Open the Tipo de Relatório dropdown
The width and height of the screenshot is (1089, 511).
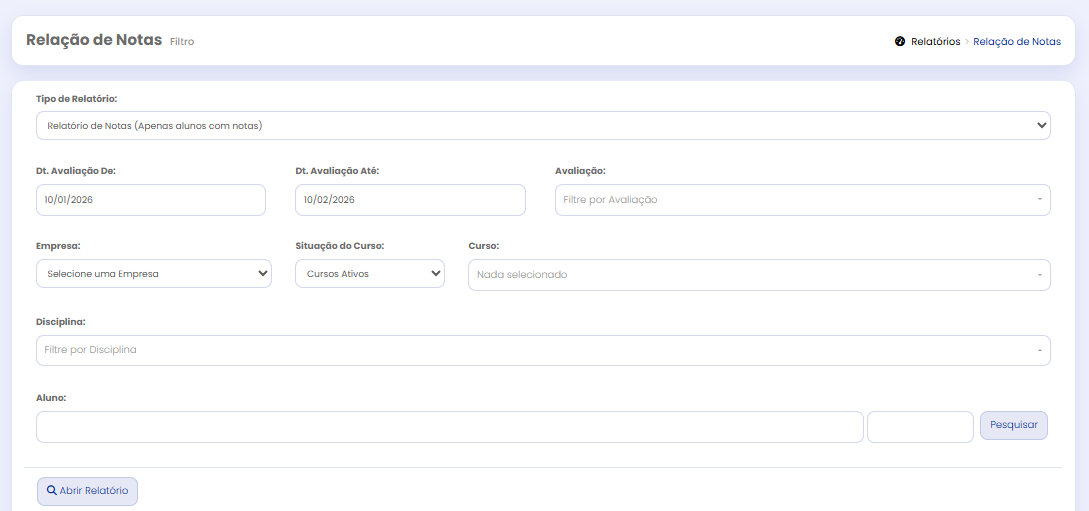pos(543,126)
